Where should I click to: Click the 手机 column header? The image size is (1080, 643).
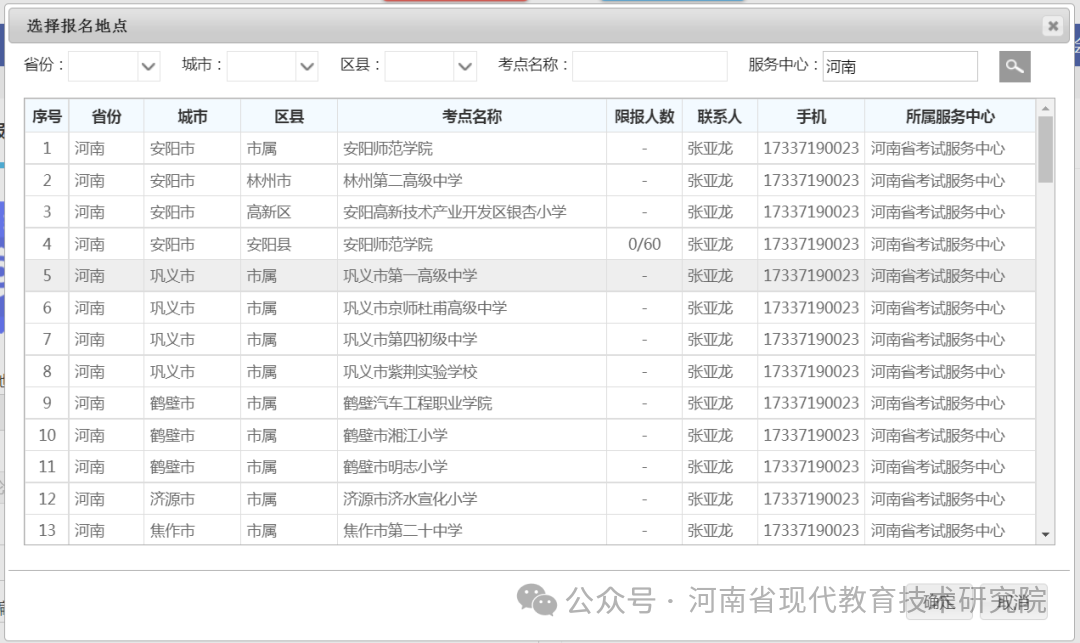click(811, 116)
